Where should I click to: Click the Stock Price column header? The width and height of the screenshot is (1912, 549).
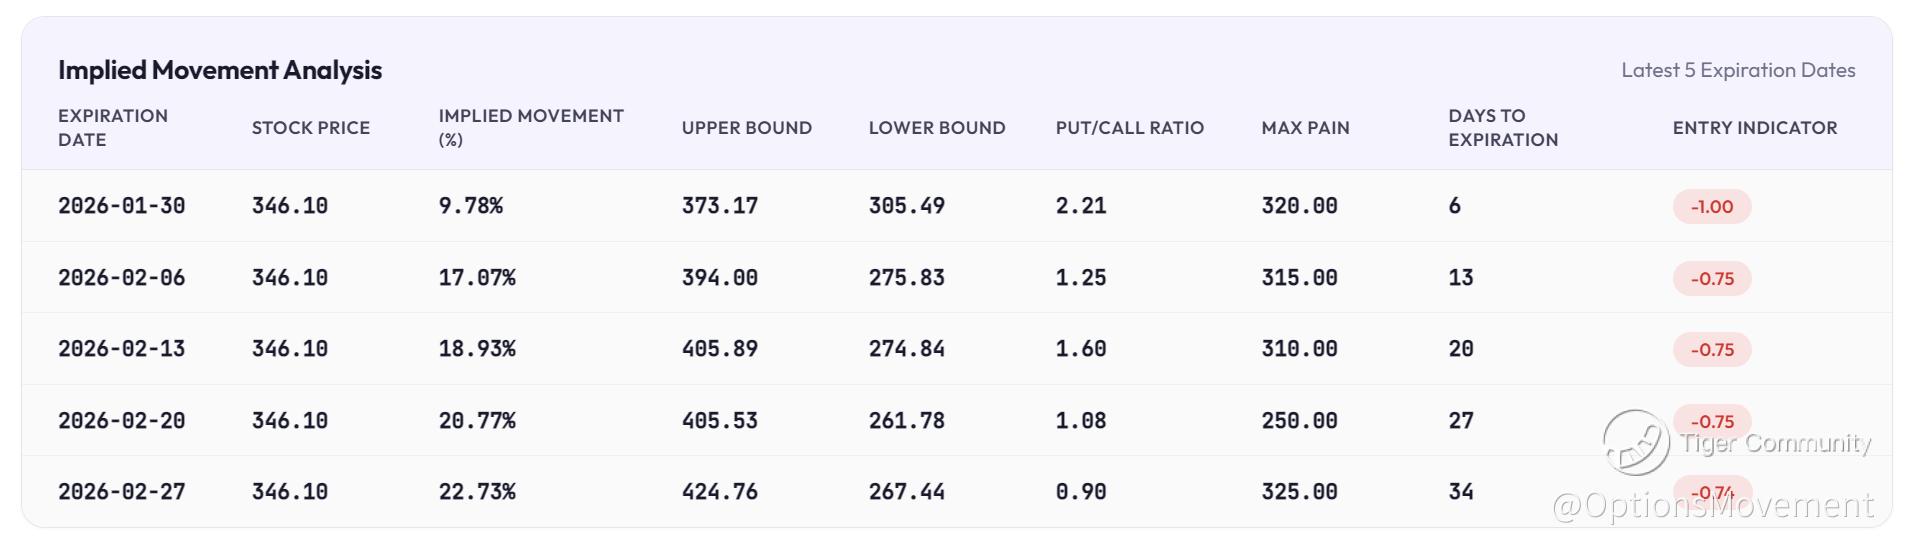310,128
